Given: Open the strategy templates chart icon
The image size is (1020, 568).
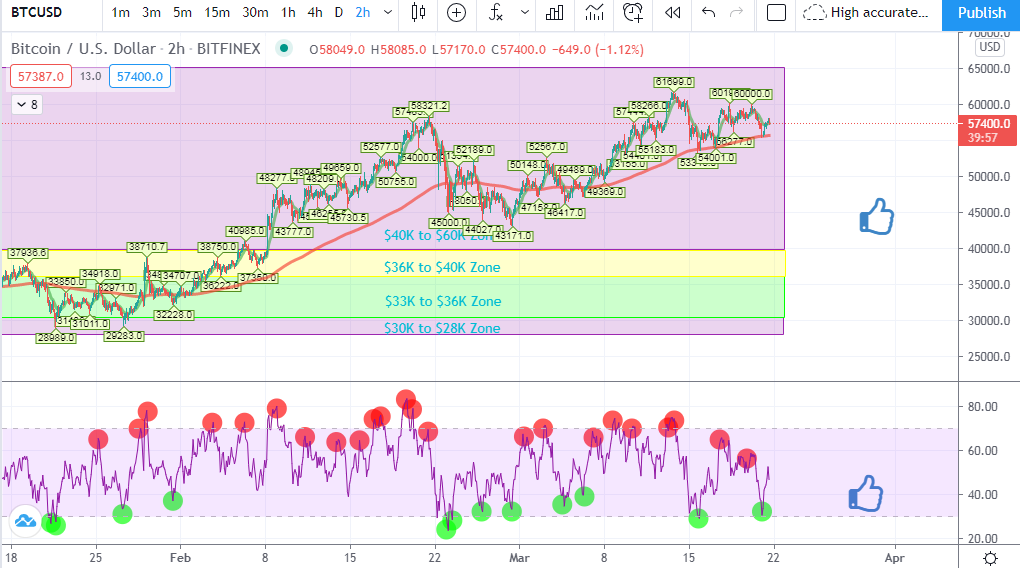Looking at the screenshot, I should coord(594,12).
